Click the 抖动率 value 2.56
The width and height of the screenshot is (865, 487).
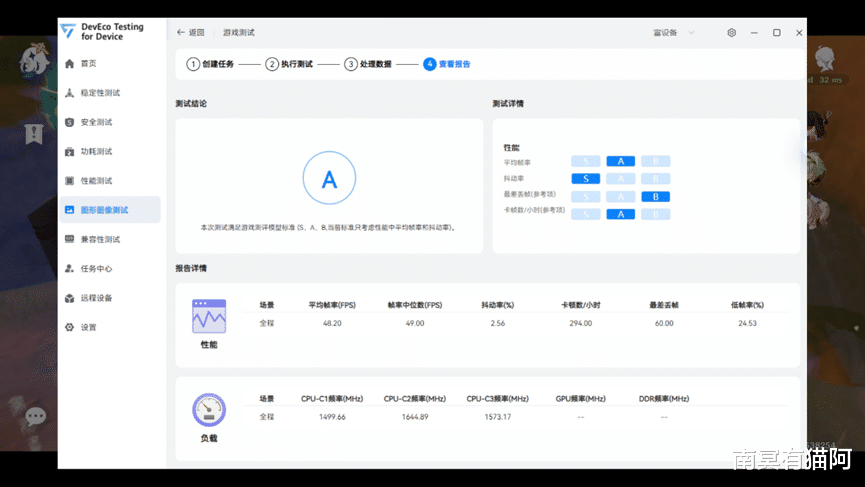tap(498, 324)
